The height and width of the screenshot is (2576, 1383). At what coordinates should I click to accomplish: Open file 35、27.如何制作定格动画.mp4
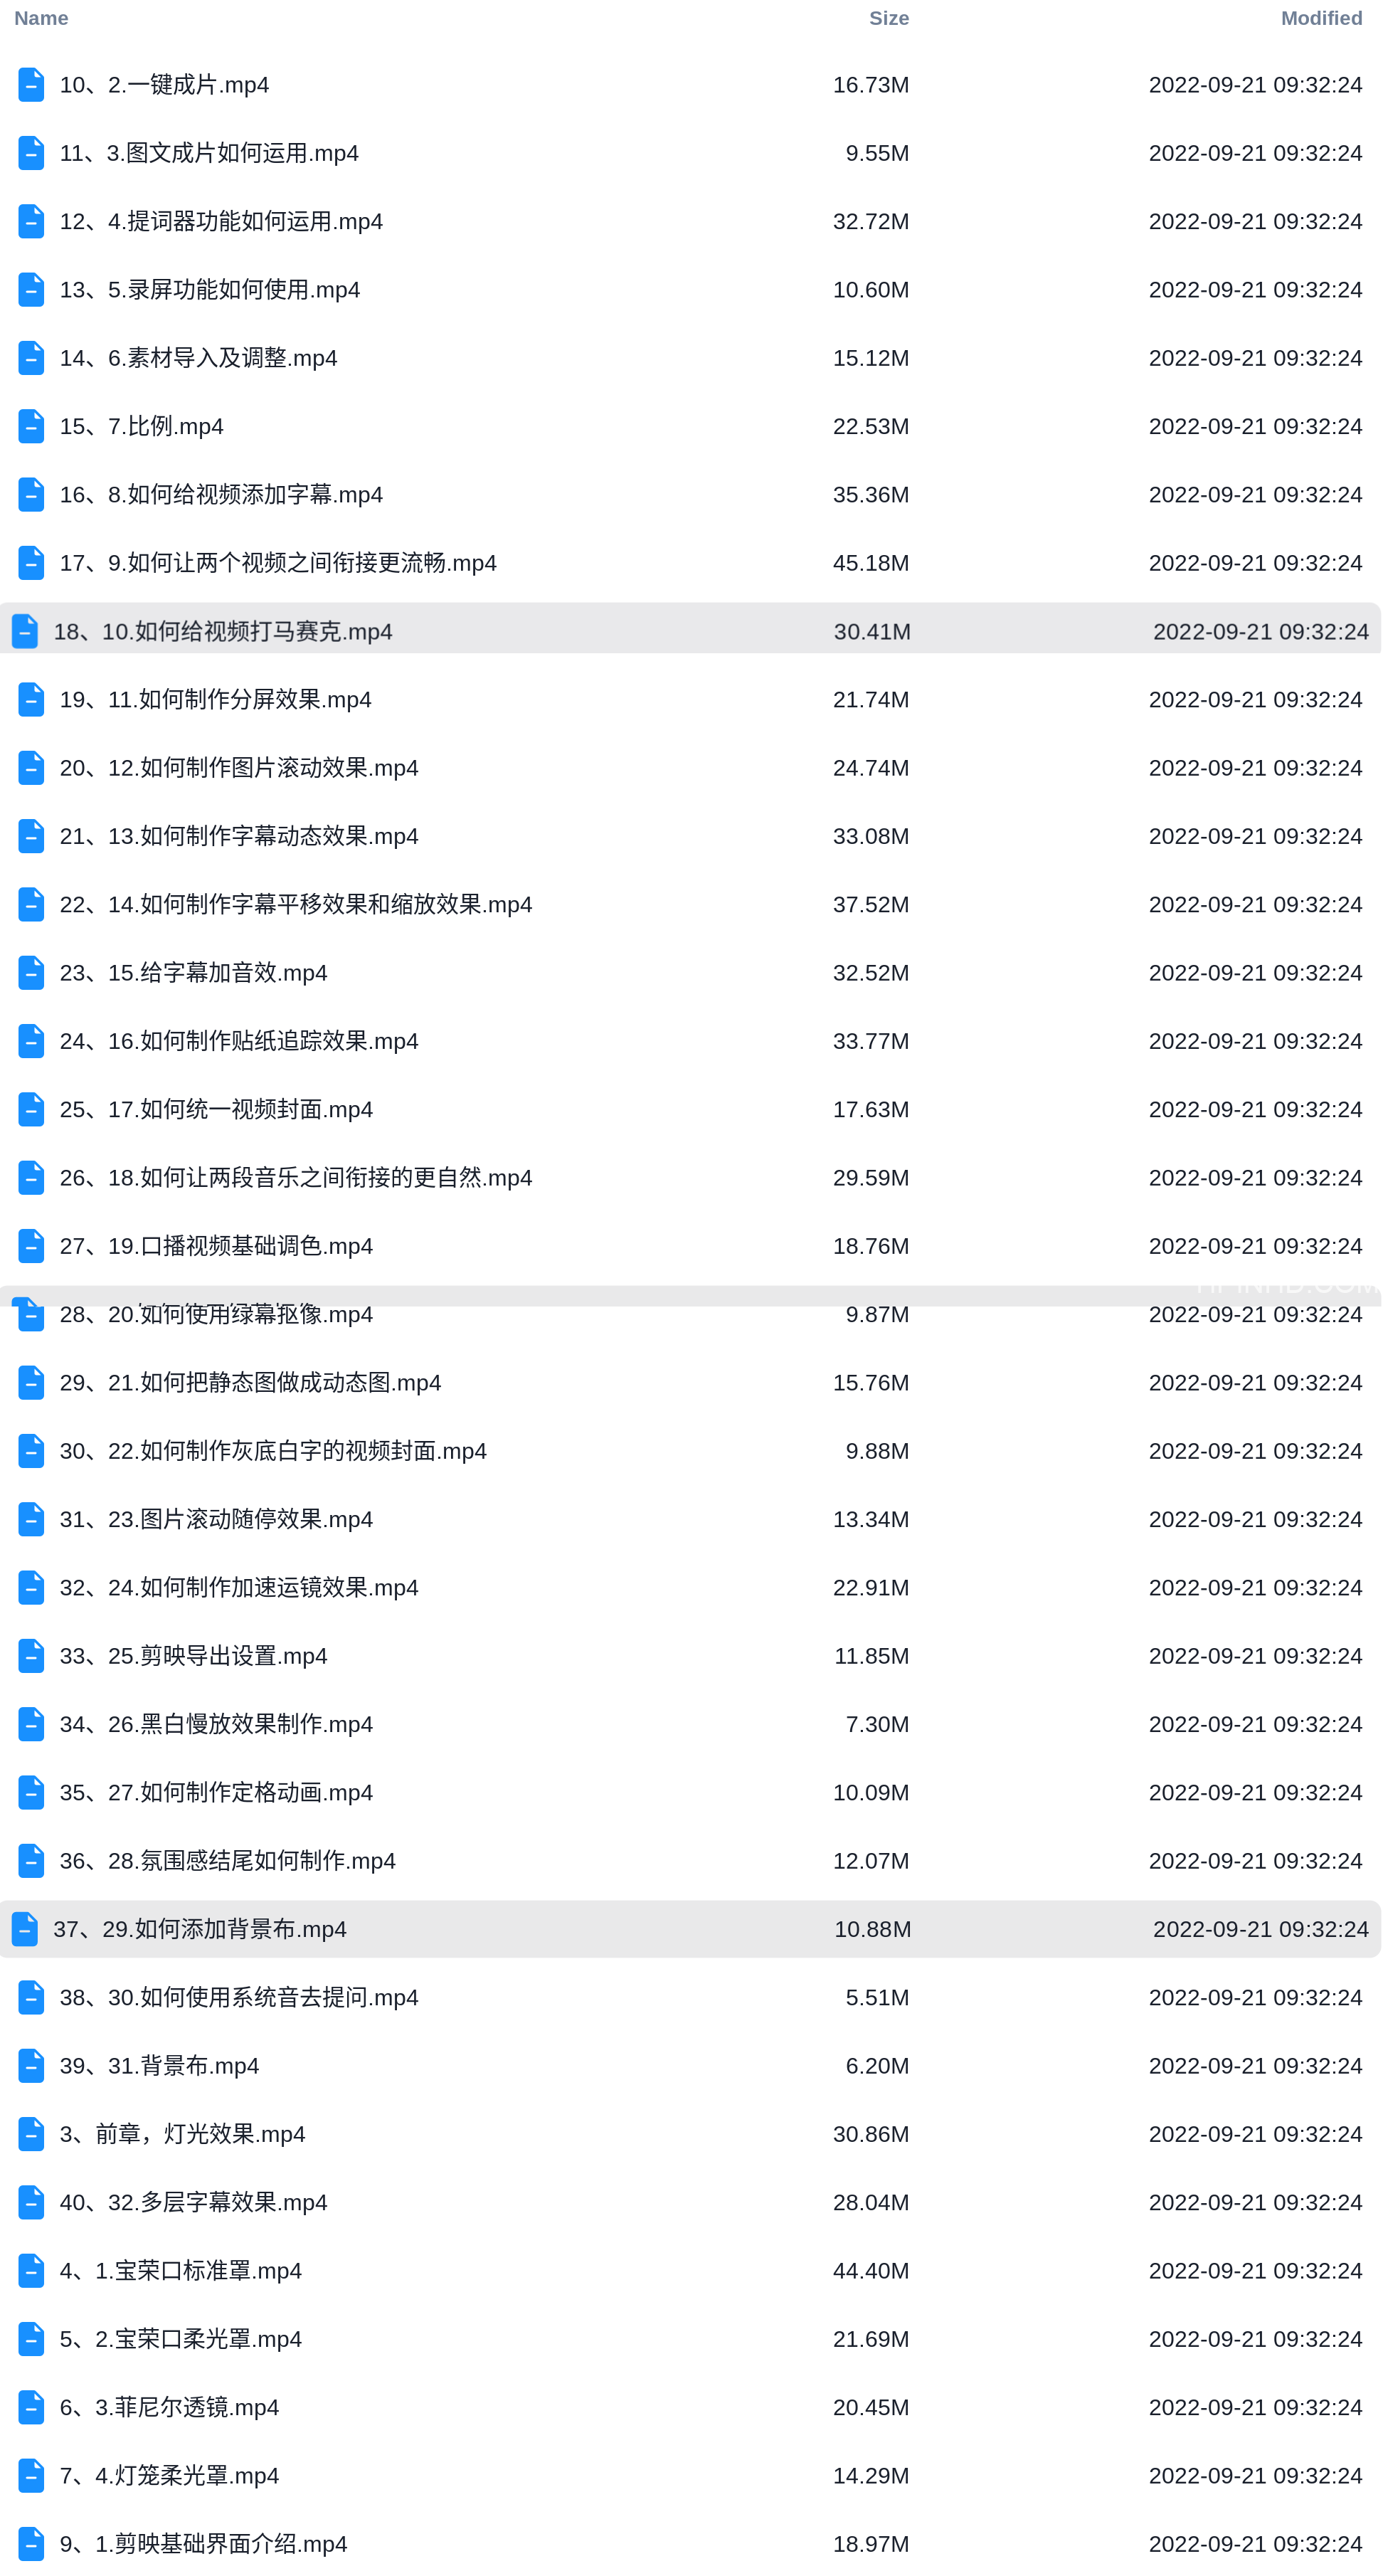click(216, 1793)
